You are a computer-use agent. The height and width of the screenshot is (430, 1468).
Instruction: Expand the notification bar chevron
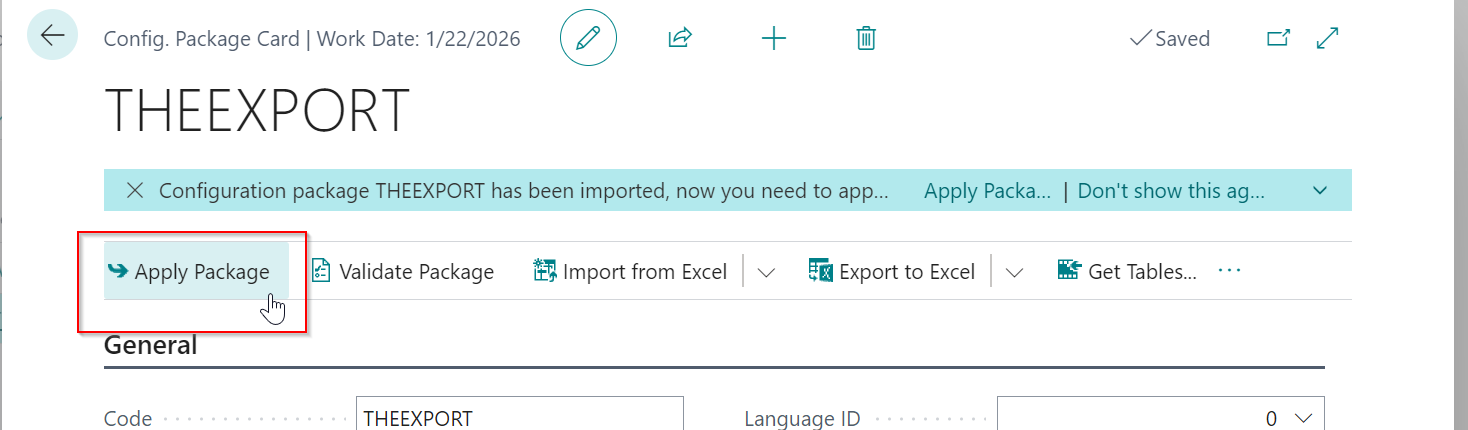point(1320,190)
